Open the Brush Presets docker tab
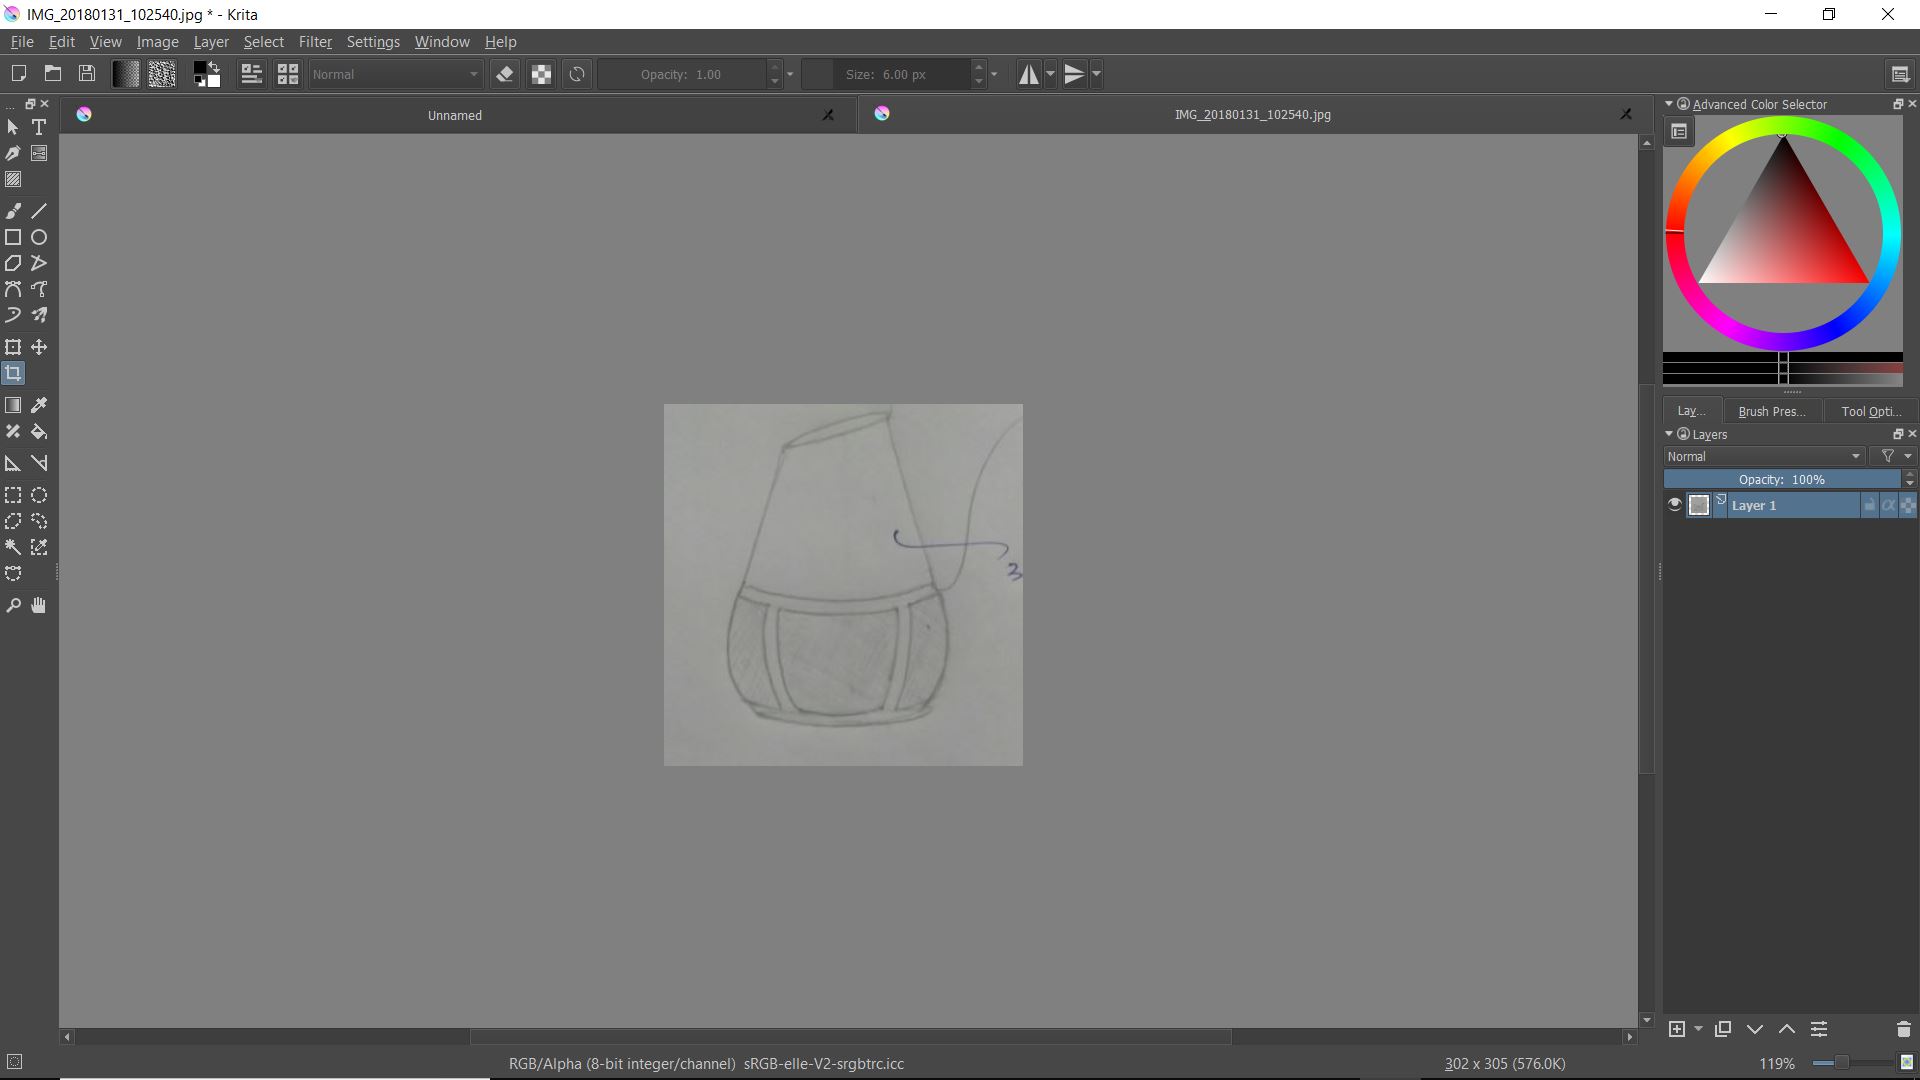 click(x=1771, y=411)
